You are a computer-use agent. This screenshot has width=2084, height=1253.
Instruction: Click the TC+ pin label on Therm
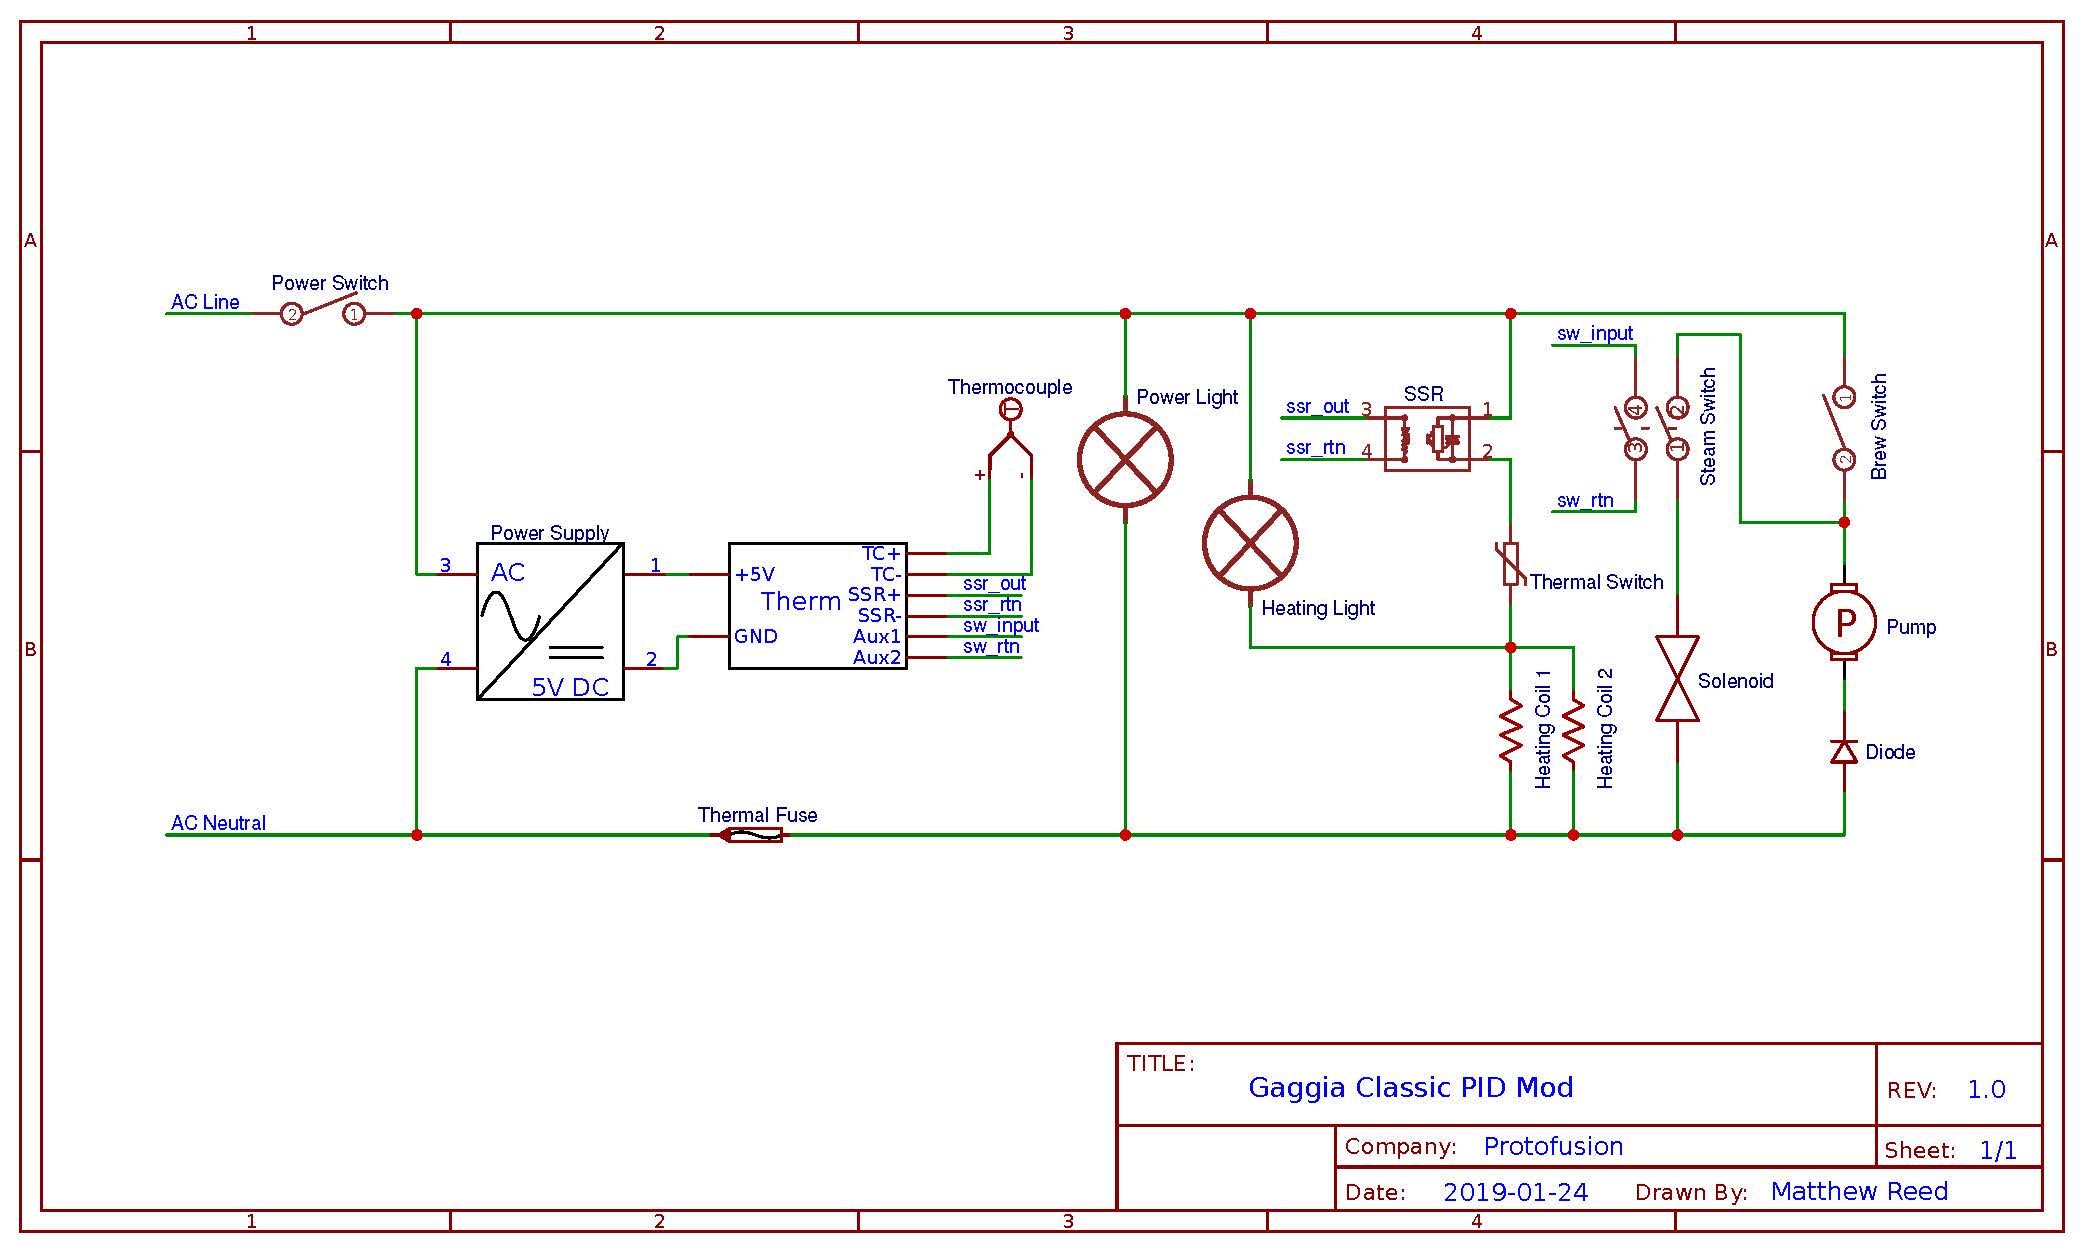coord(881,553)
